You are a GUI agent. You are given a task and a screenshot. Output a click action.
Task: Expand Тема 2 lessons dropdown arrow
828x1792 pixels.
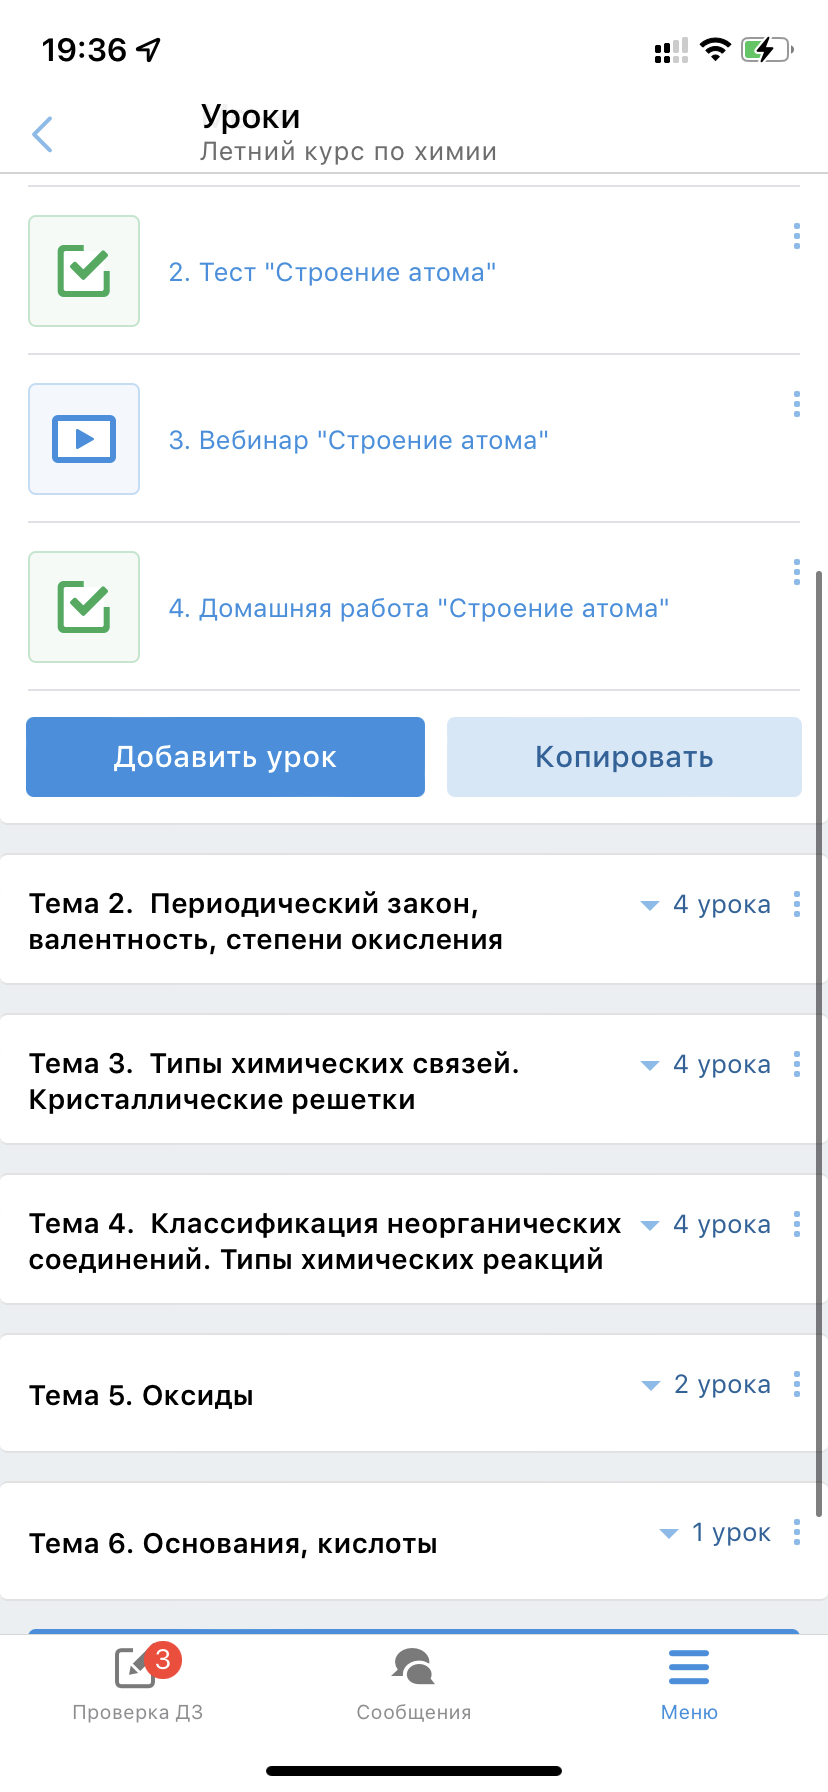pyautogui.click(x=650, y=905)
